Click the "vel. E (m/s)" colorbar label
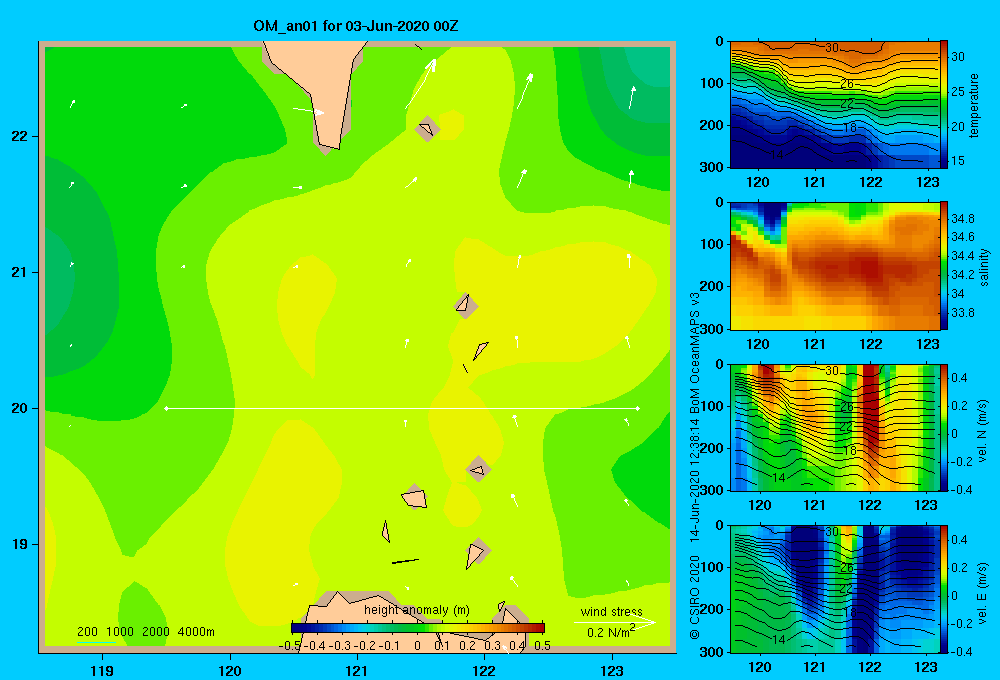This screenshot has height=680, width=1000. click(983, 593)
